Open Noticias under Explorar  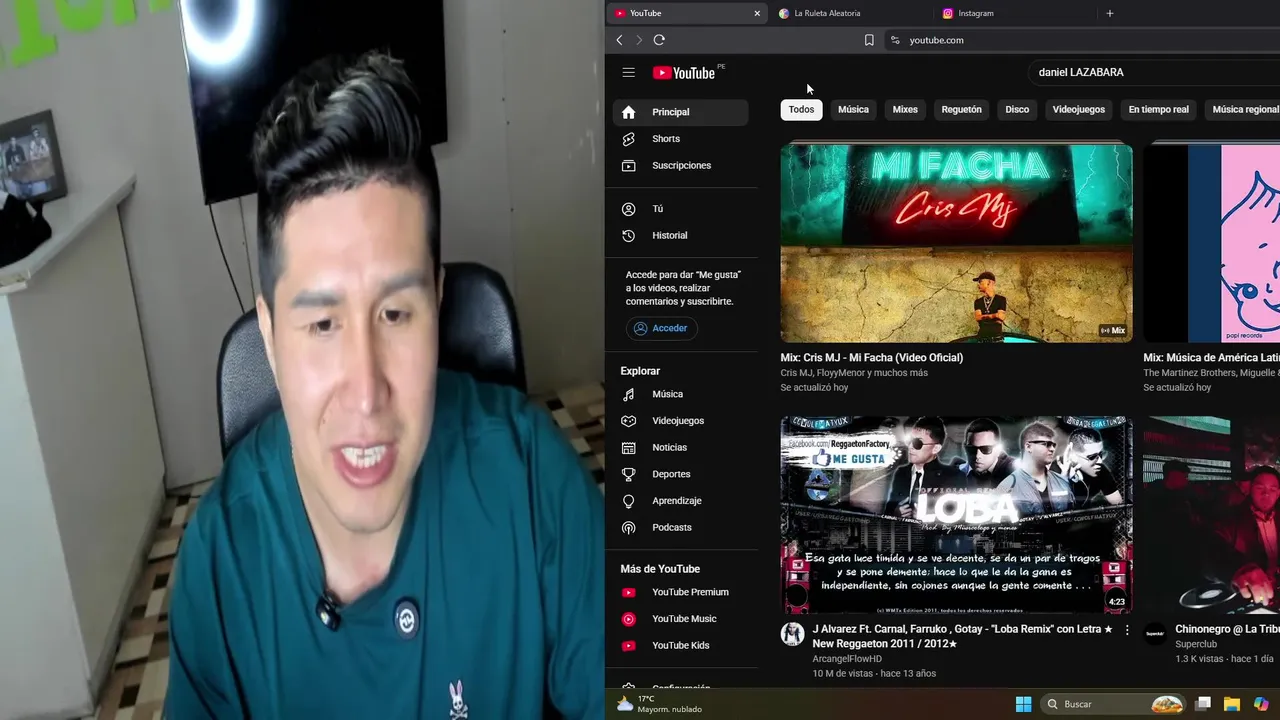[x=680, y=447]
